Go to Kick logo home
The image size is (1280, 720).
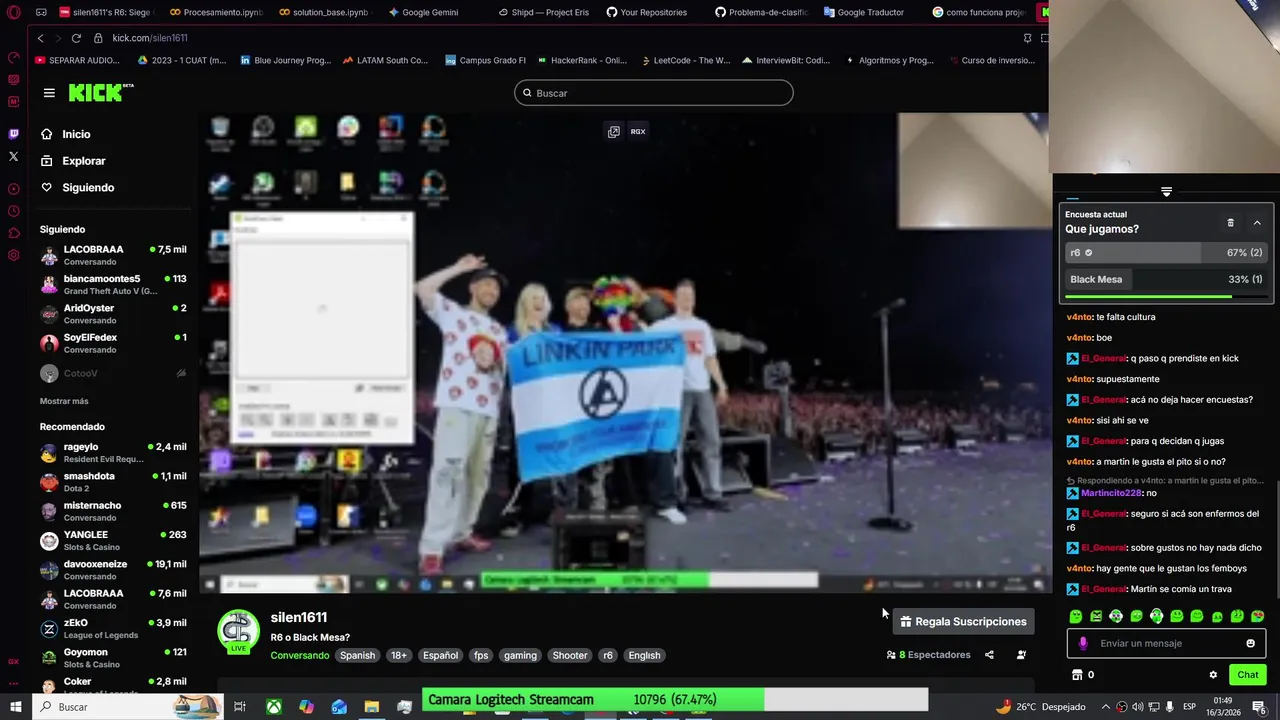click(98, 92)
